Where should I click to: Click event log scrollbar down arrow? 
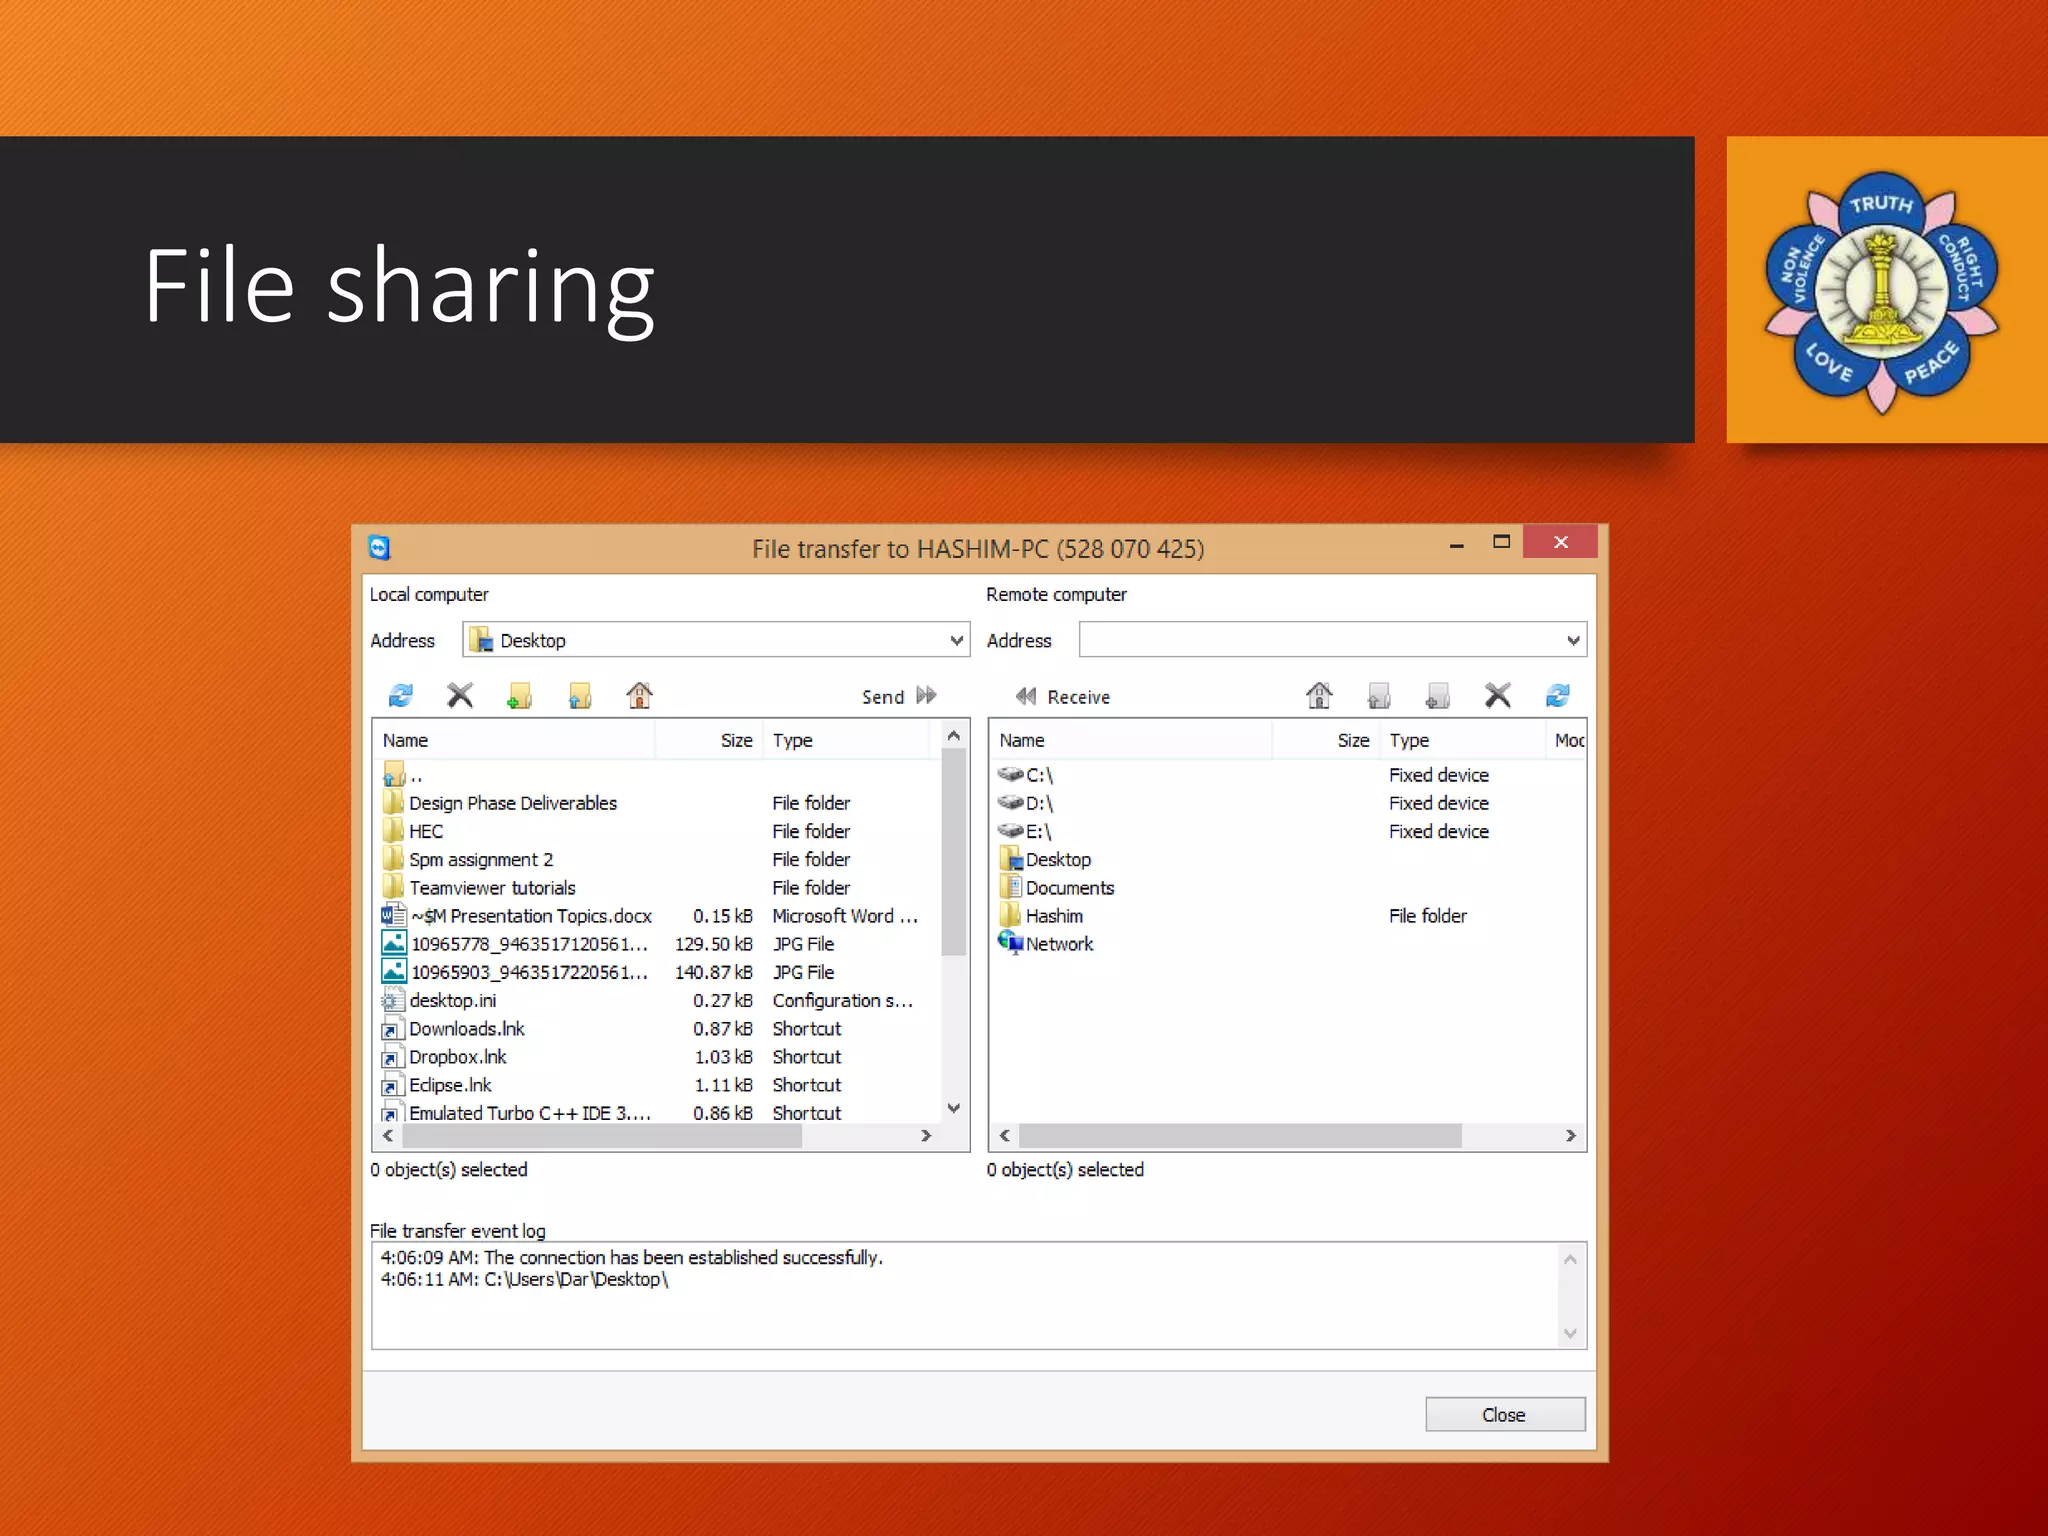coord(1570,1333)
